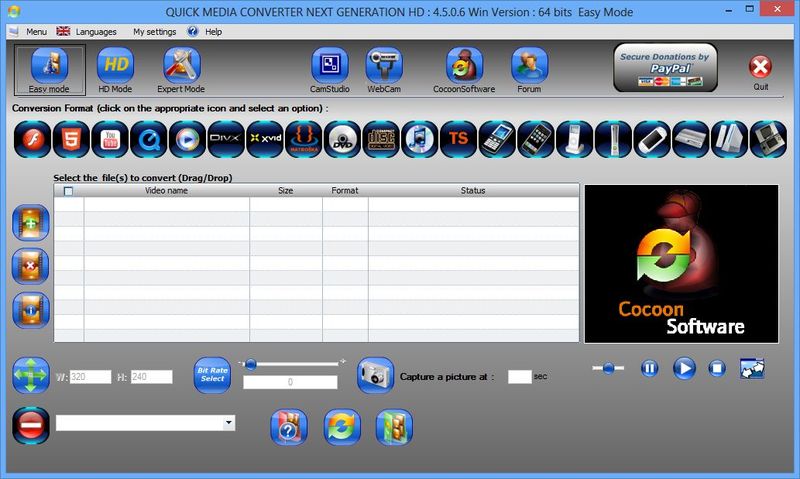Play the preview video
The width and height of the screenshot is (800, 479).
click(x=684, y=368)
